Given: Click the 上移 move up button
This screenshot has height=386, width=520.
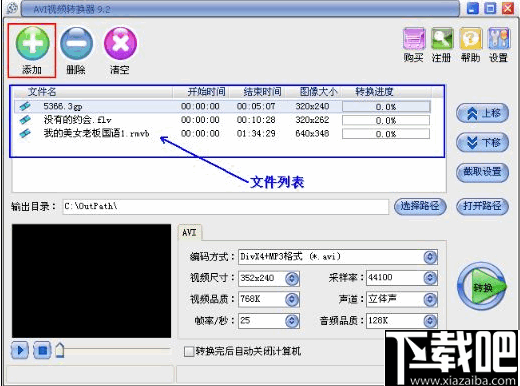Looking at the screenshot, I should tap(482, 113).
